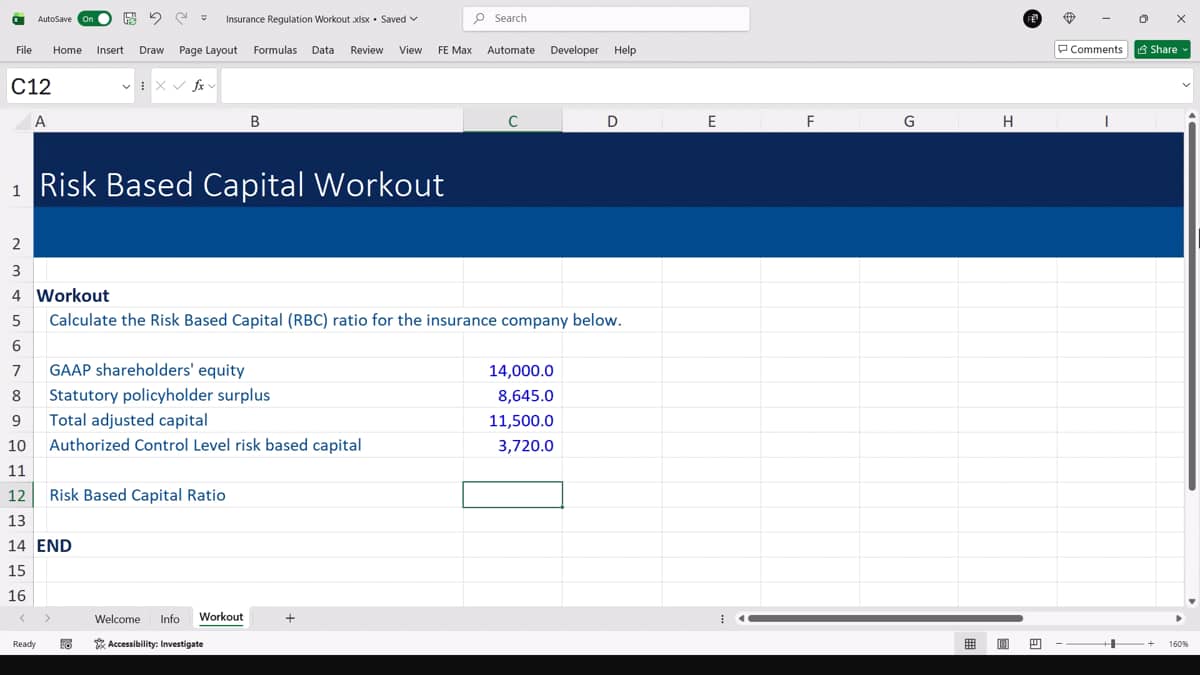Click the Insert Function fx icon
This screenshot has width=1200, height=675.
coord(199,86)
